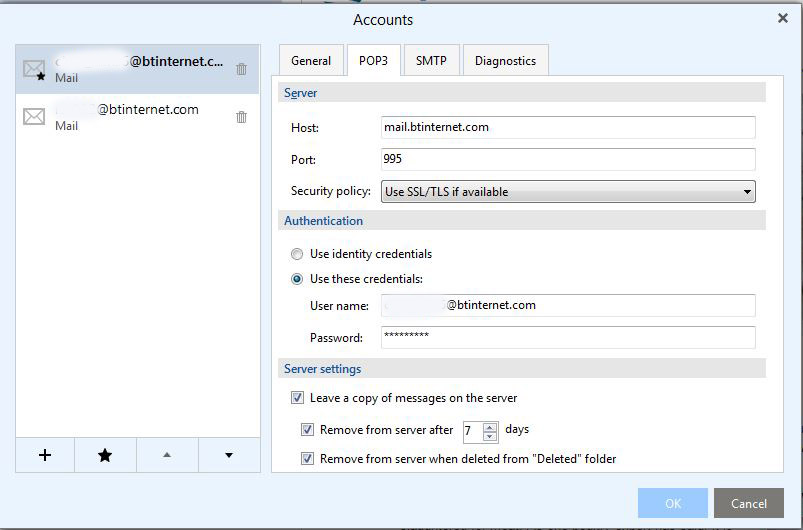
Task: Select 'Use these credentials' radio button
Action: (x=297, y=279)
